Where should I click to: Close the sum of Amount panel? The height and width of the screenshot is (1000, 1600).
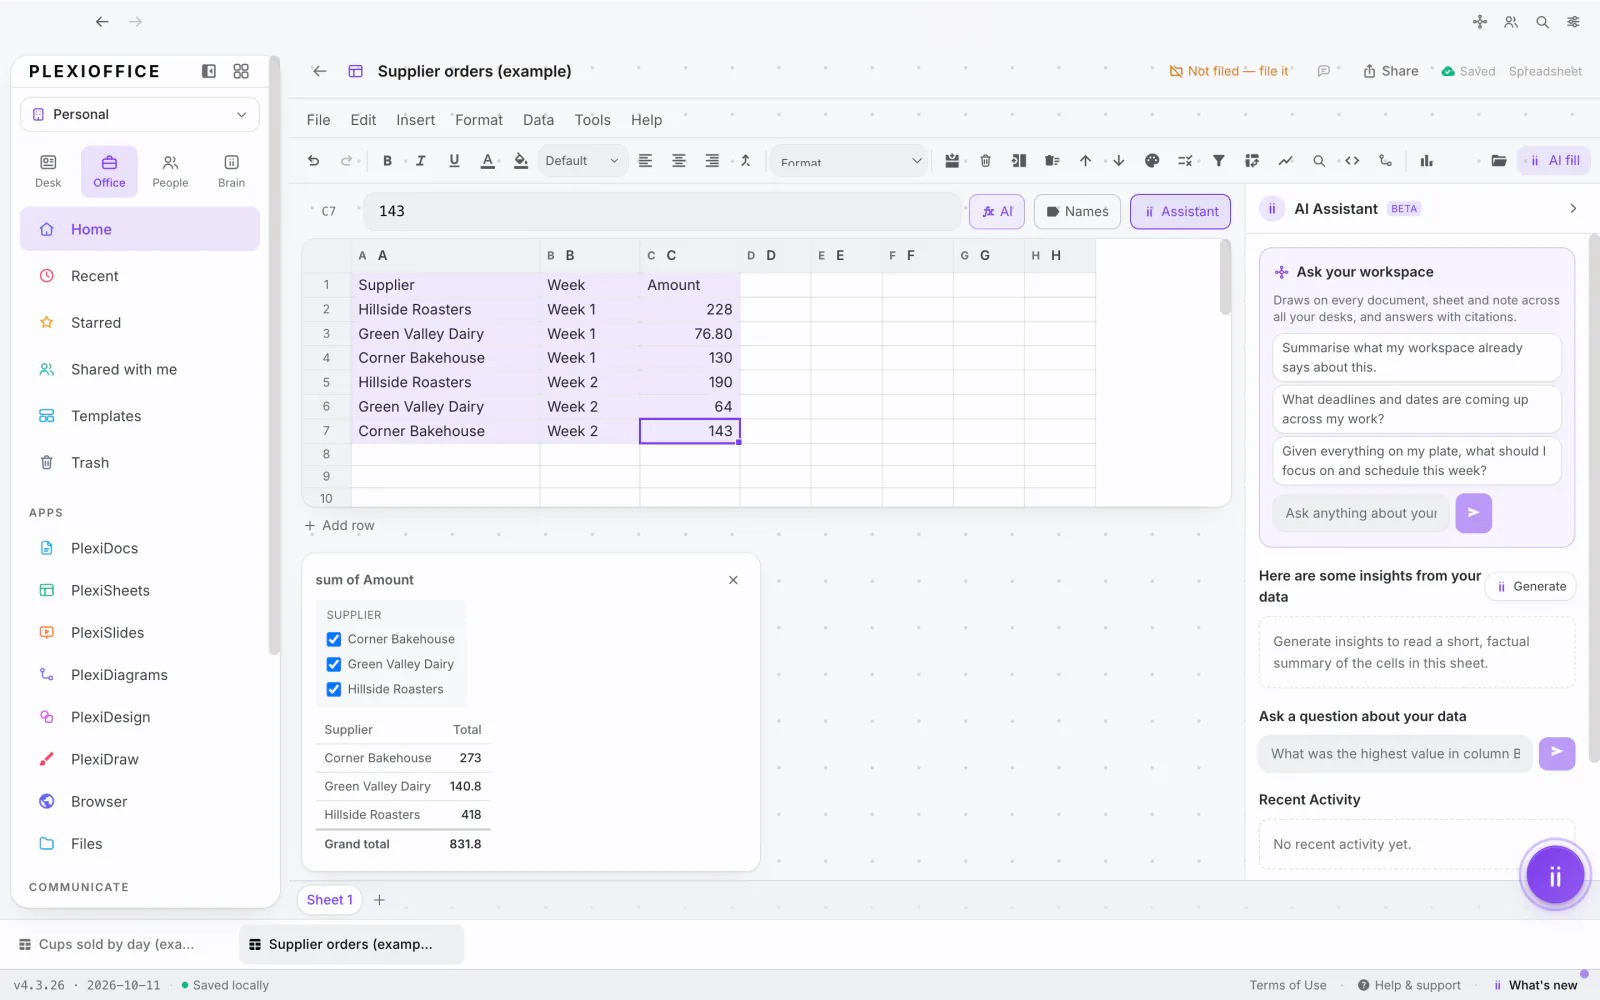(733, 580)
